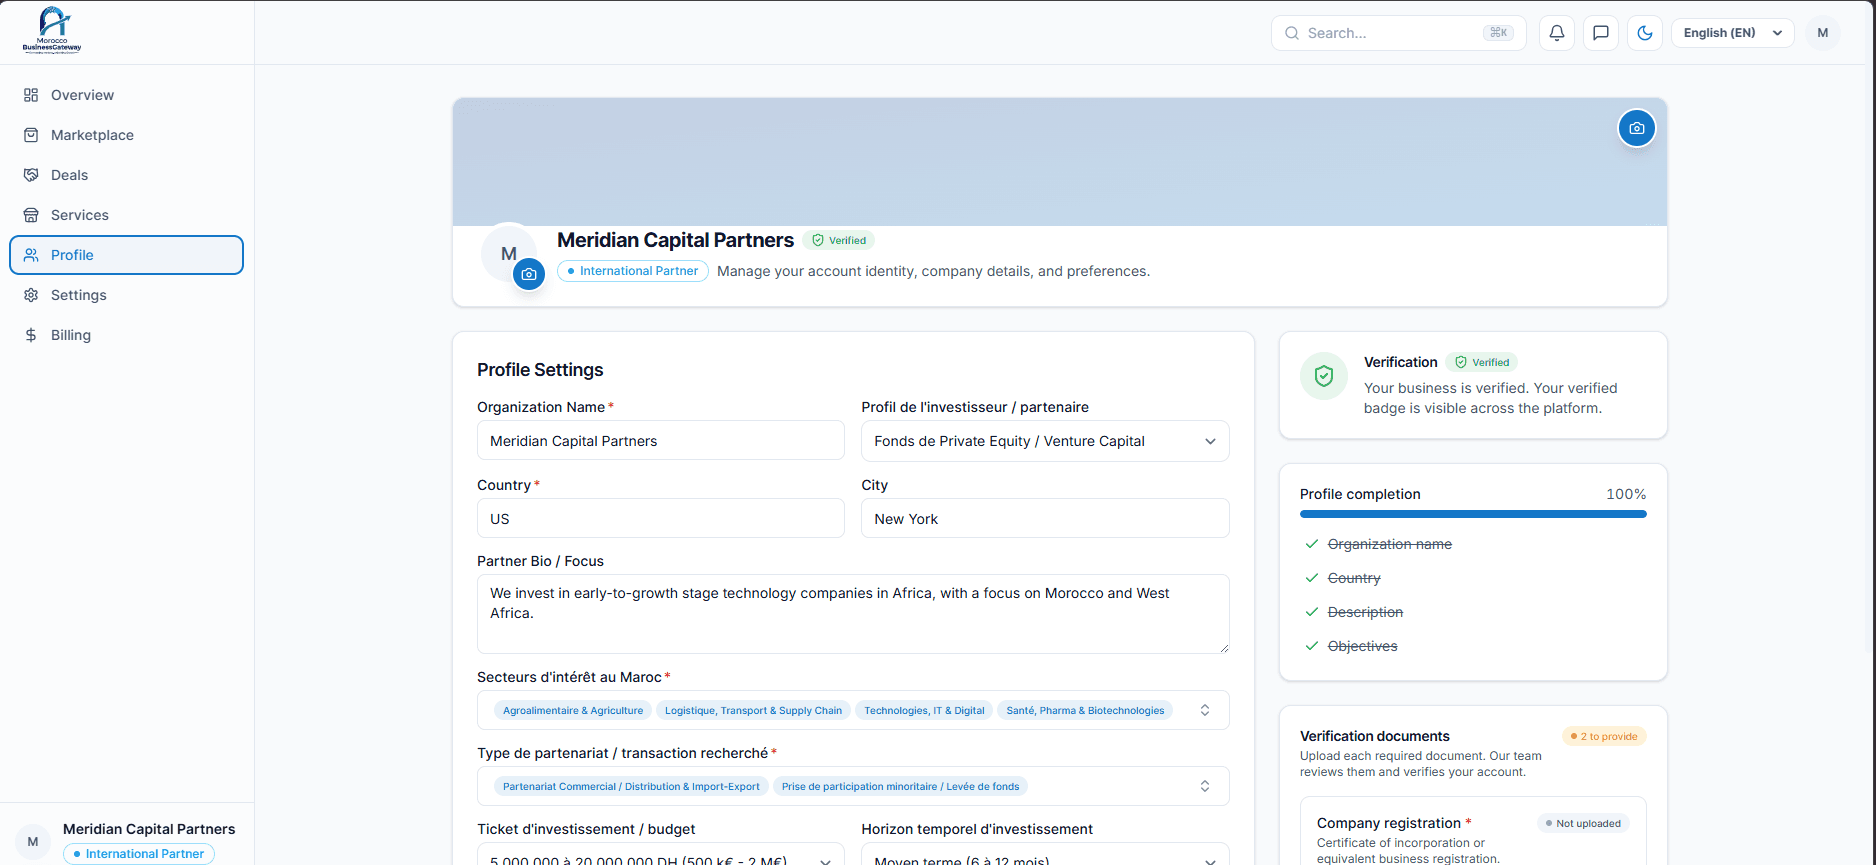Open the Overview page
The width and height of the screenshot is (1876, 865).
pos(126,95)
